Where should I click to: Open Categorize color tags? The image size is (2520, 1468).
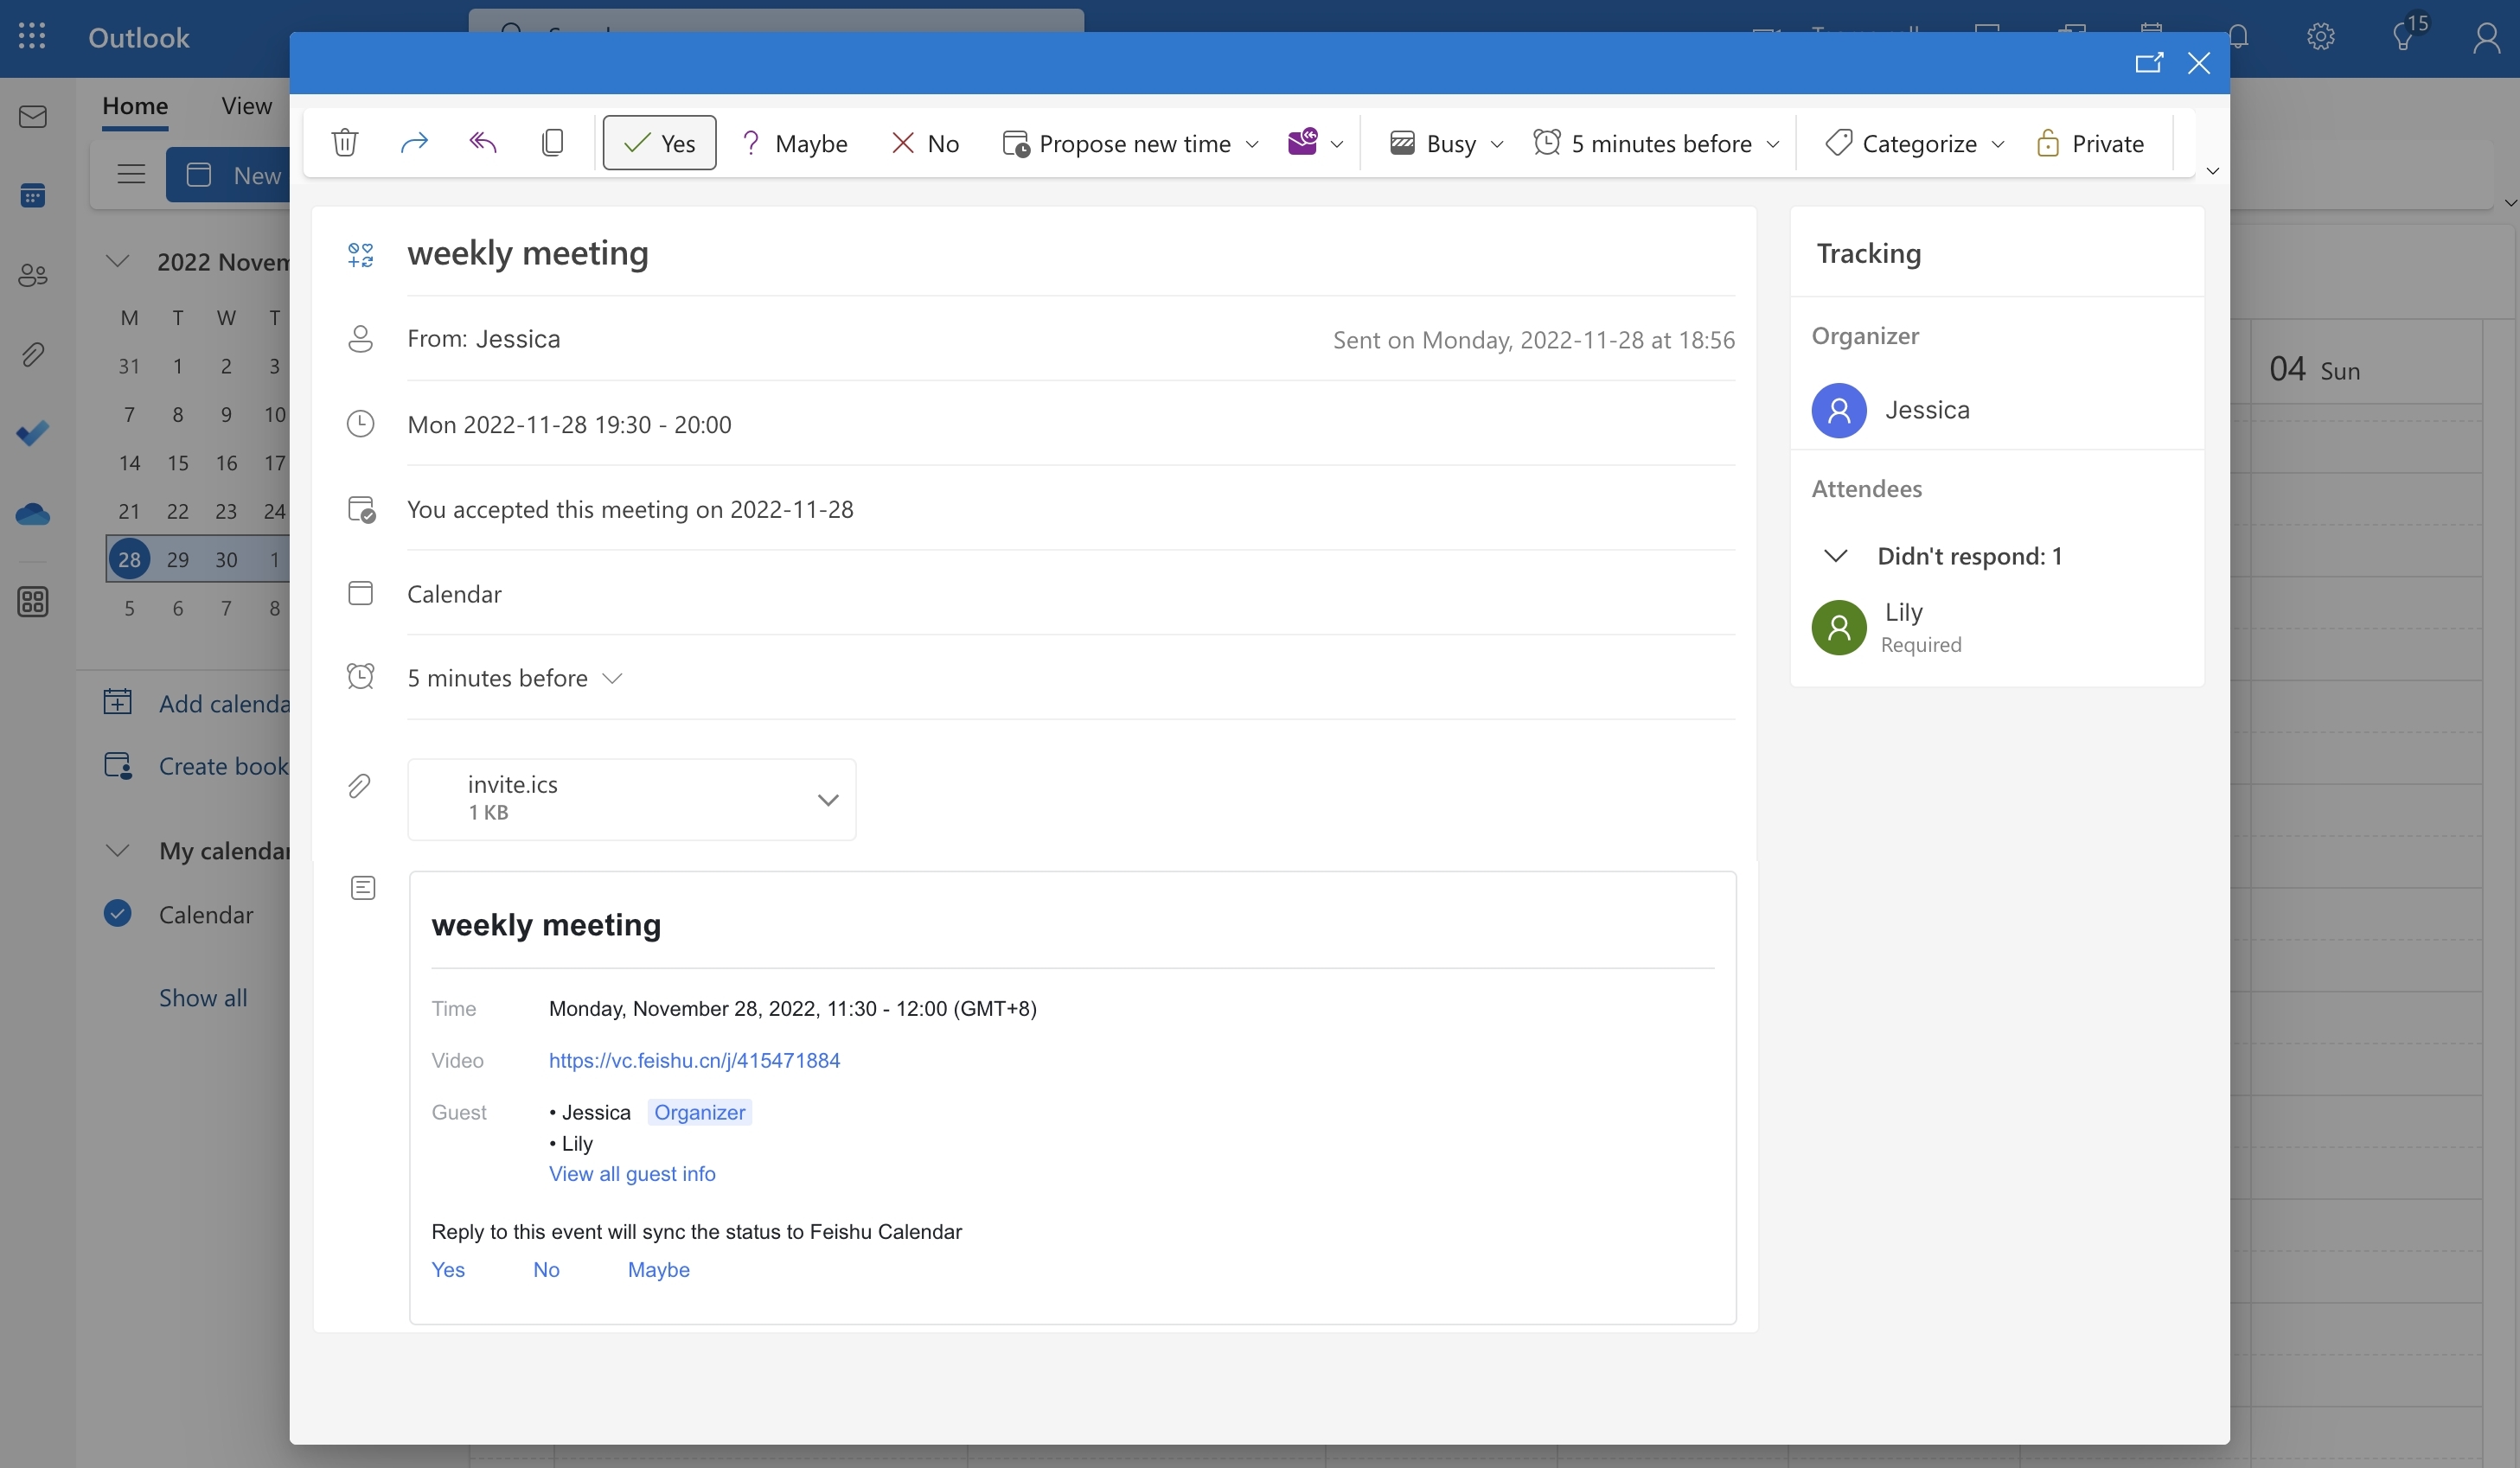point(1911,143)
